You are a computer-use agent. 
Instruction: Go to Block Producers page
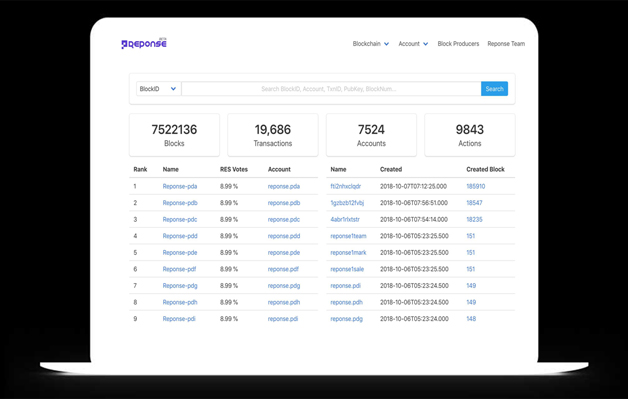[458, 44]
